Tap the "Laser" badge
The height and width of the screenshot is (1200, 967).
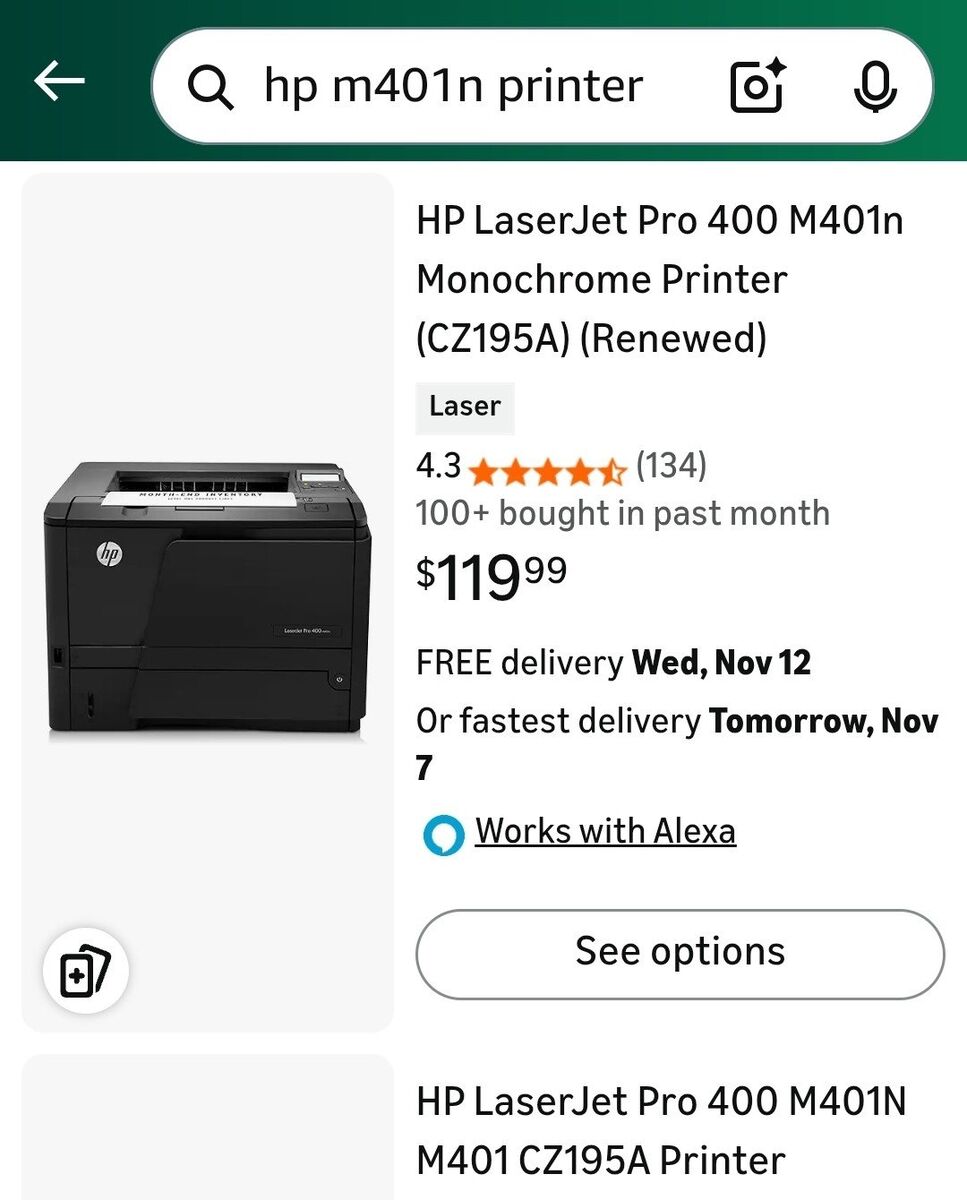click(465, 407)
